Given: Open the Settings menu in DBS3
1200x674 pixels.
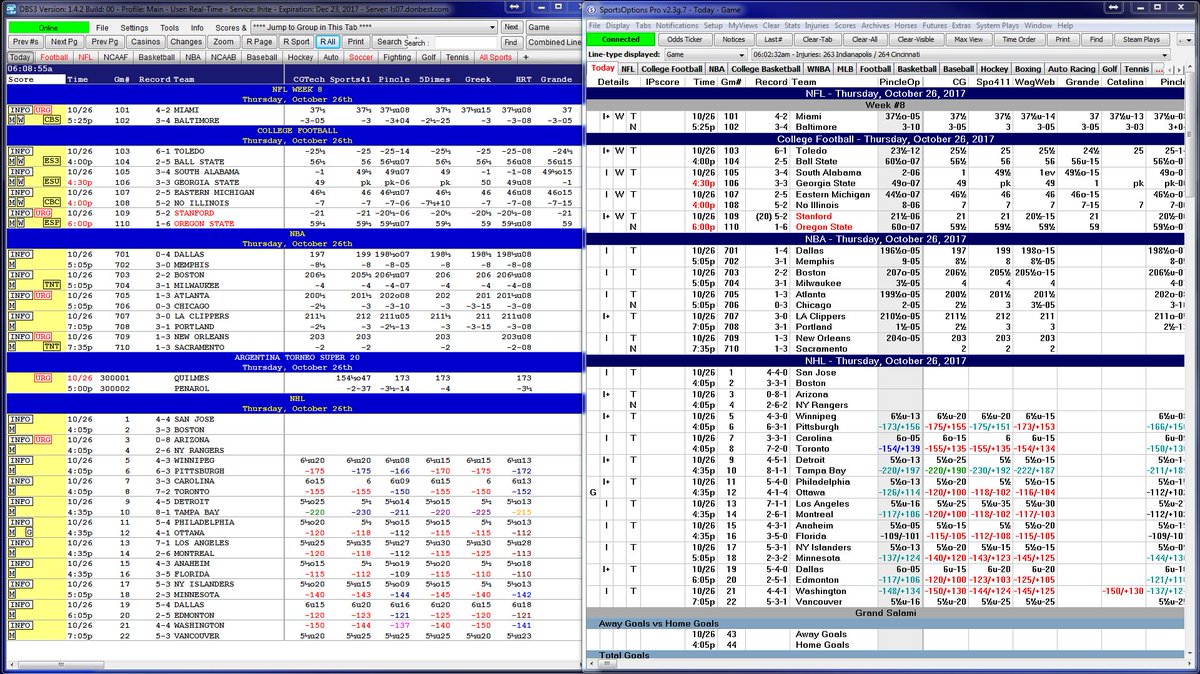Looking at the screenshot, I should (x=134, y=28).
